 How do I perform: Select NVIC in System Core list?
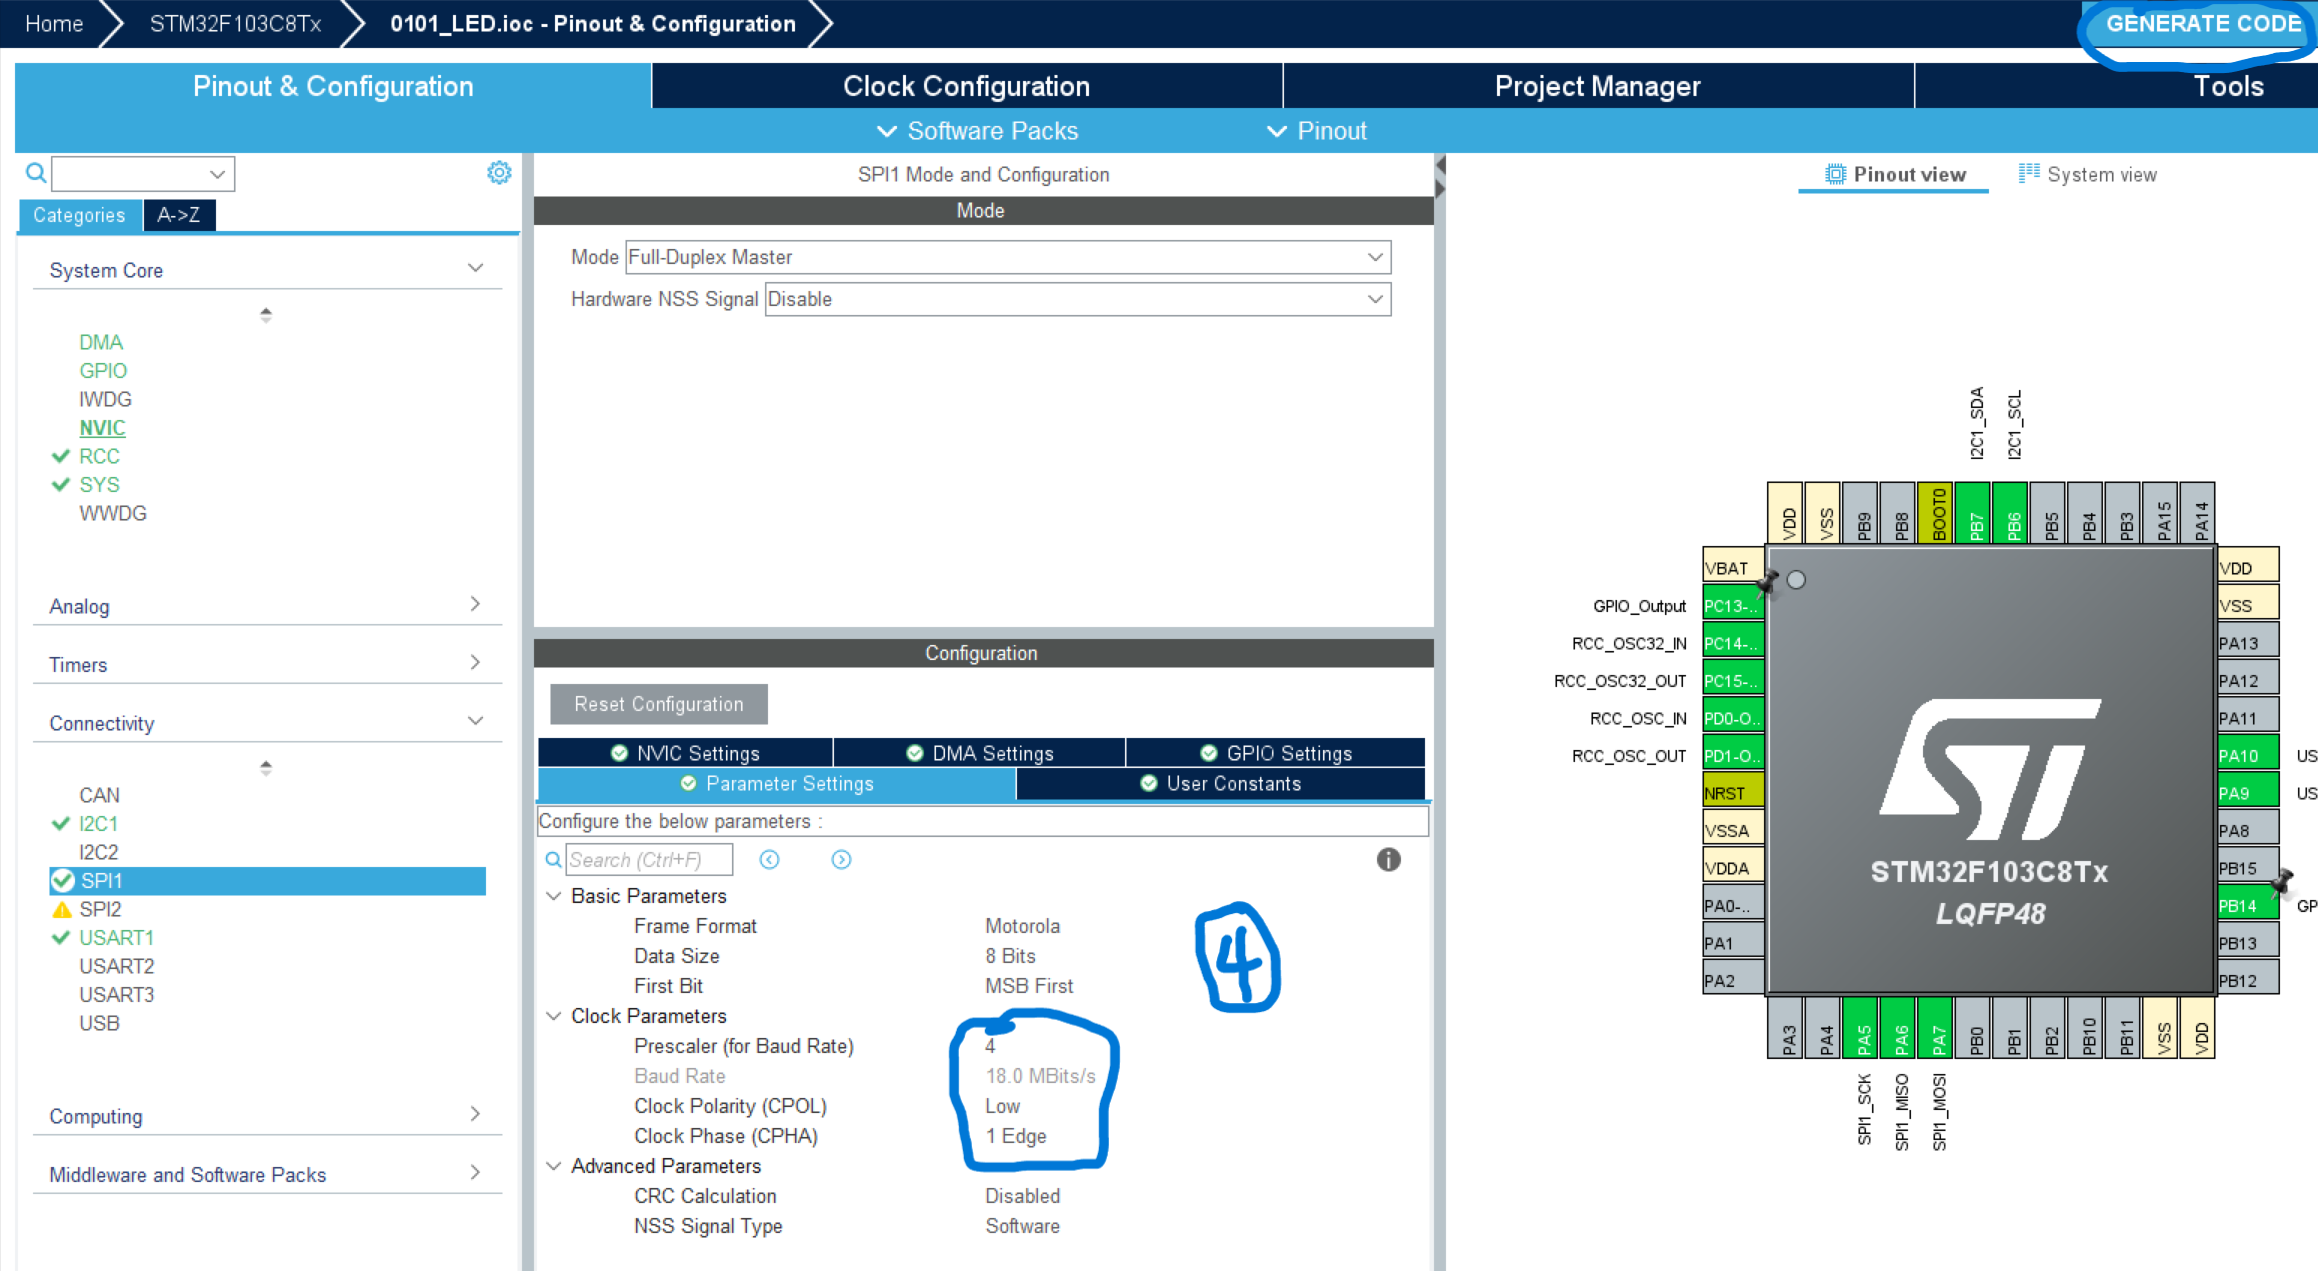(102, 428)
